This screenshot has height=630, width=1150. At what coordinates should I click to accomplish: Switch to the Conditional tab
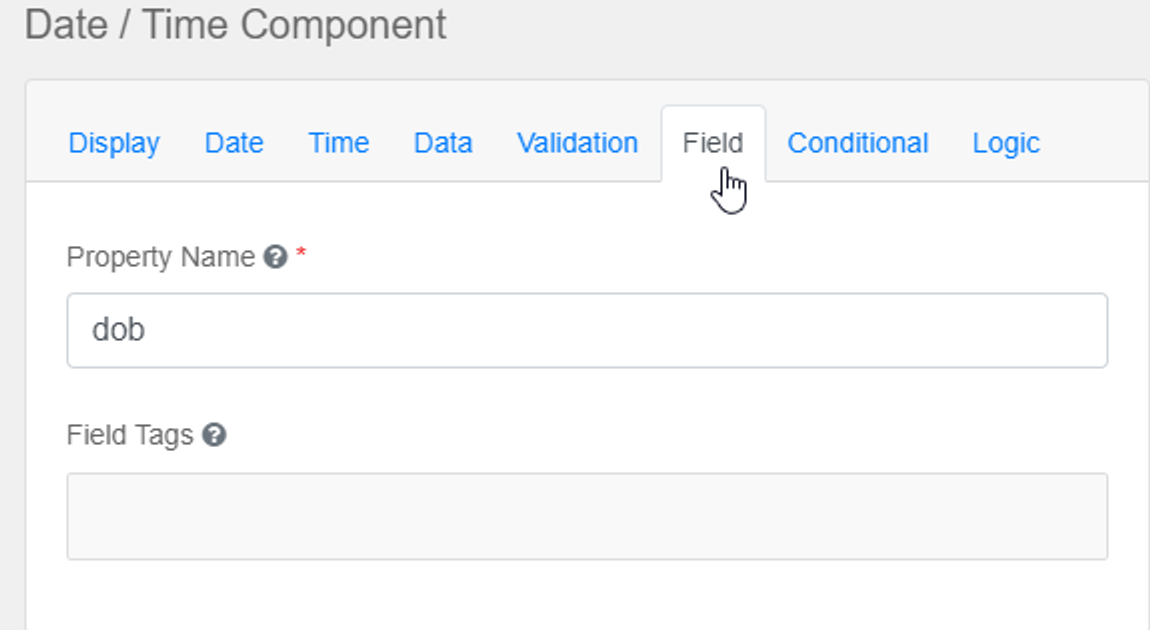pyautogui.click(x=858, y=143)
